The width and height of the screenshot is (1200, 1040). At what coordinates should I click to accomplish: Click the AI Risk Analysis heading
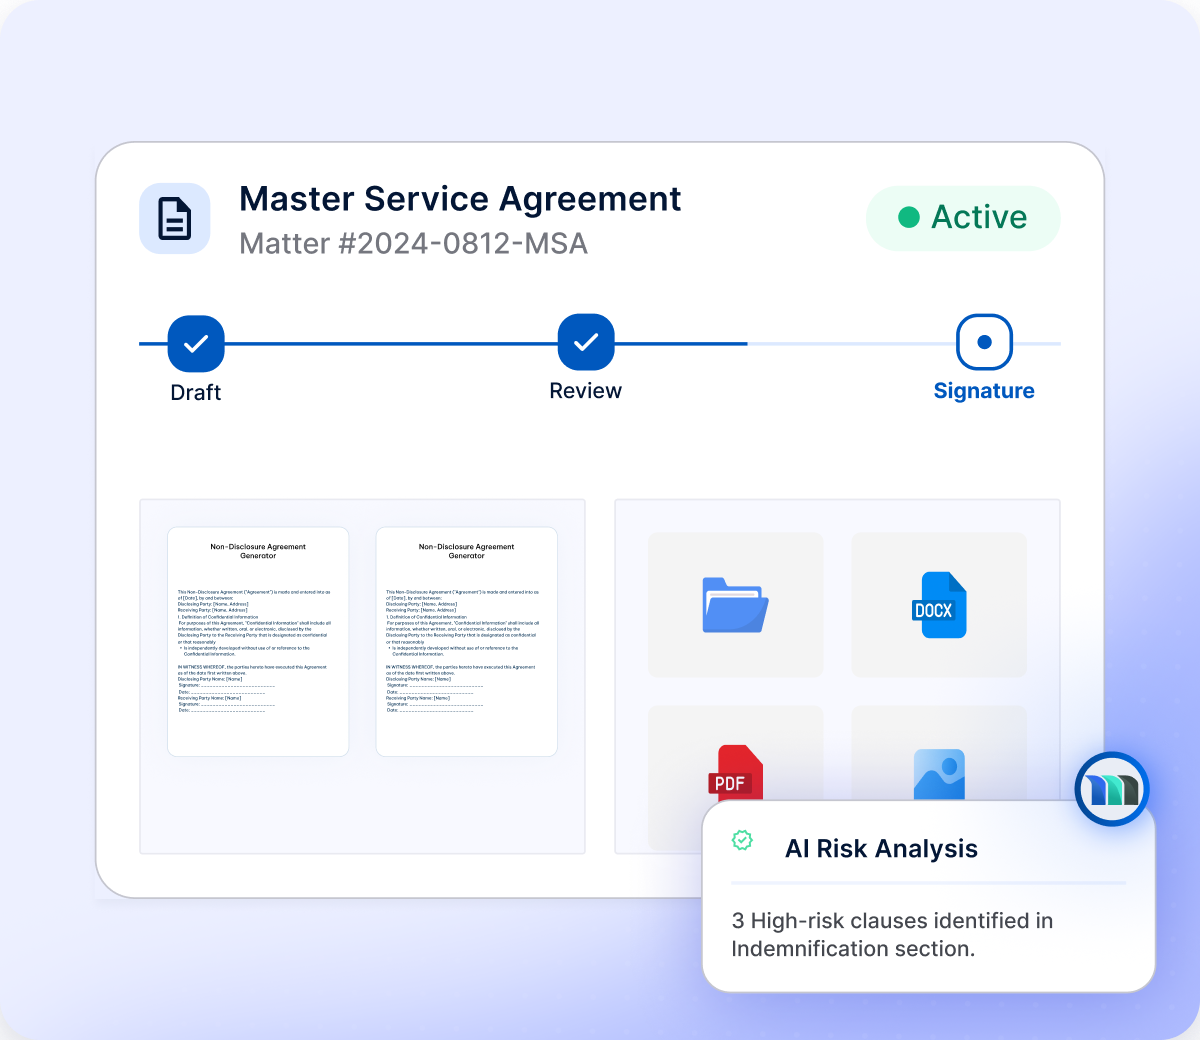881,849
